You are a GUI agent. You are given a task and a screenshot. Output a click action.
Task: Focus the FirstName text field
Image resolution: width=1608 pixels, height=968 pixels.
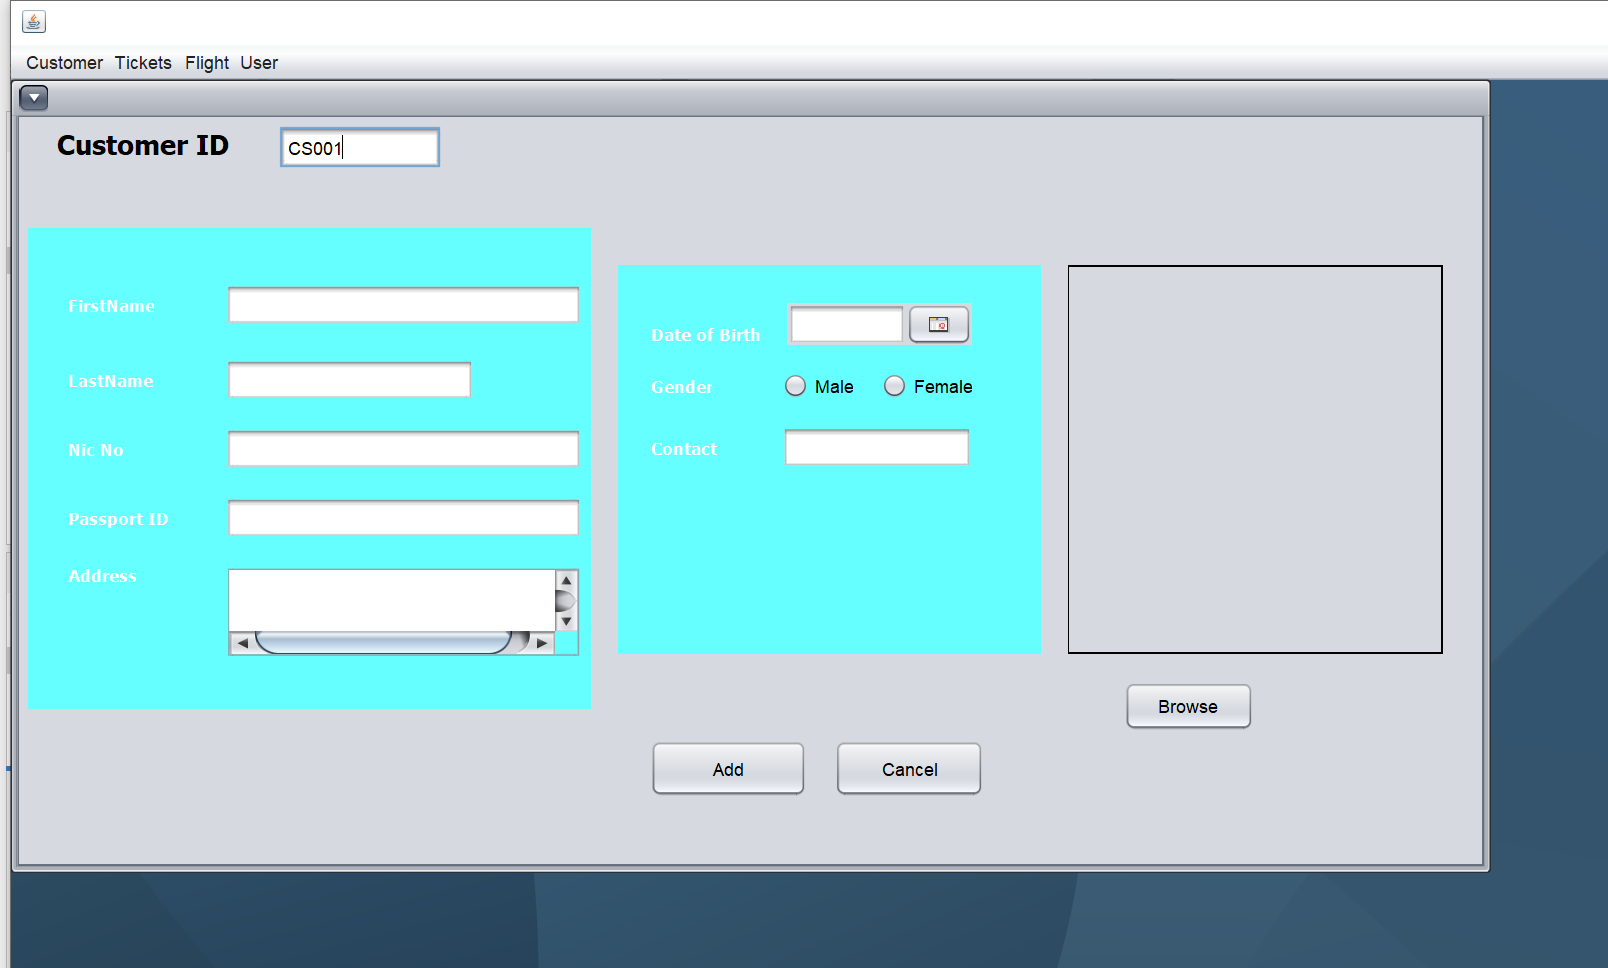[404, 305]
